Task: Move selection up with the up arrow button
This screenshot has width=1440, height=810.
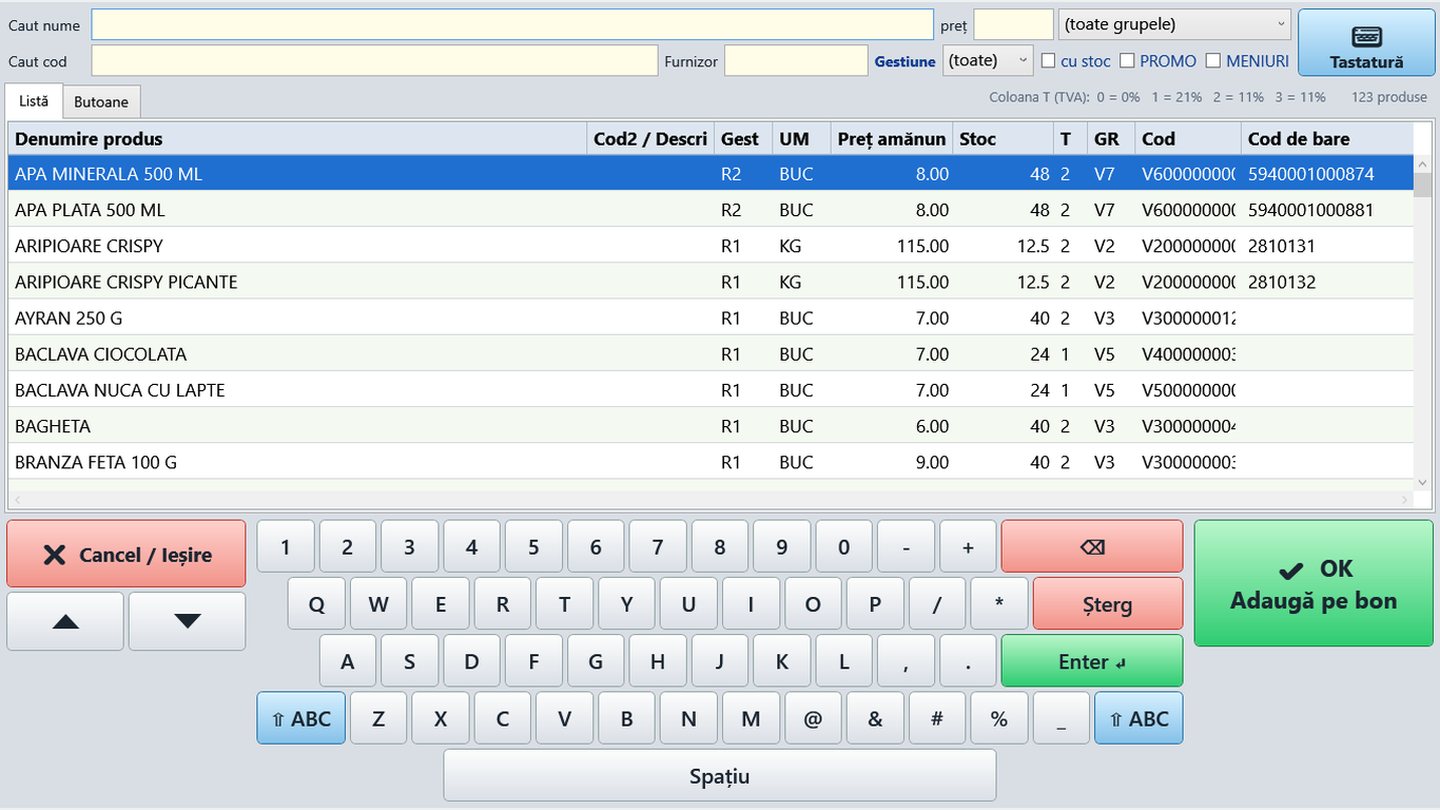Action: (x=65, y=621)
